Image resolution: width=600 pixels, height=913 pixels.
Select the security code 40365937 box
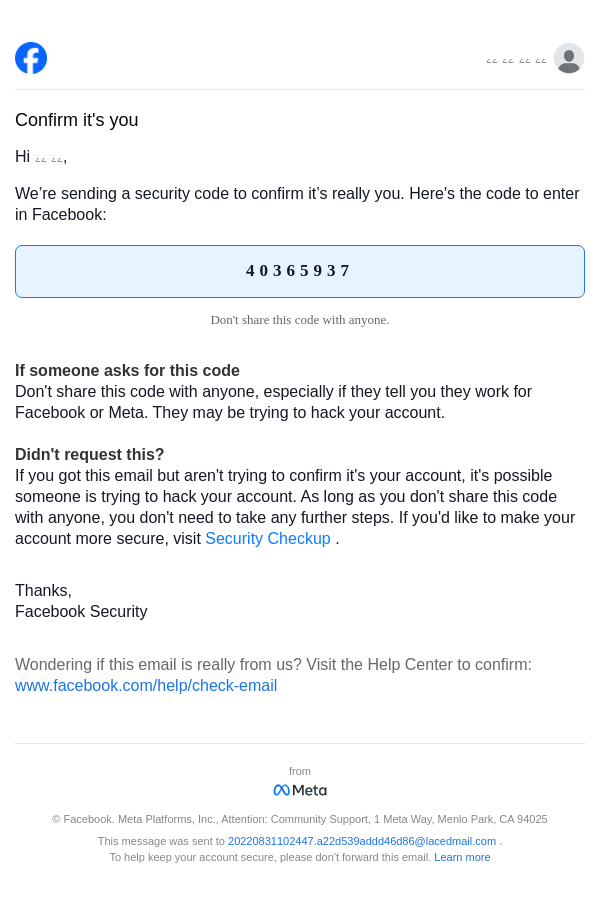click(x=299, y=271)
